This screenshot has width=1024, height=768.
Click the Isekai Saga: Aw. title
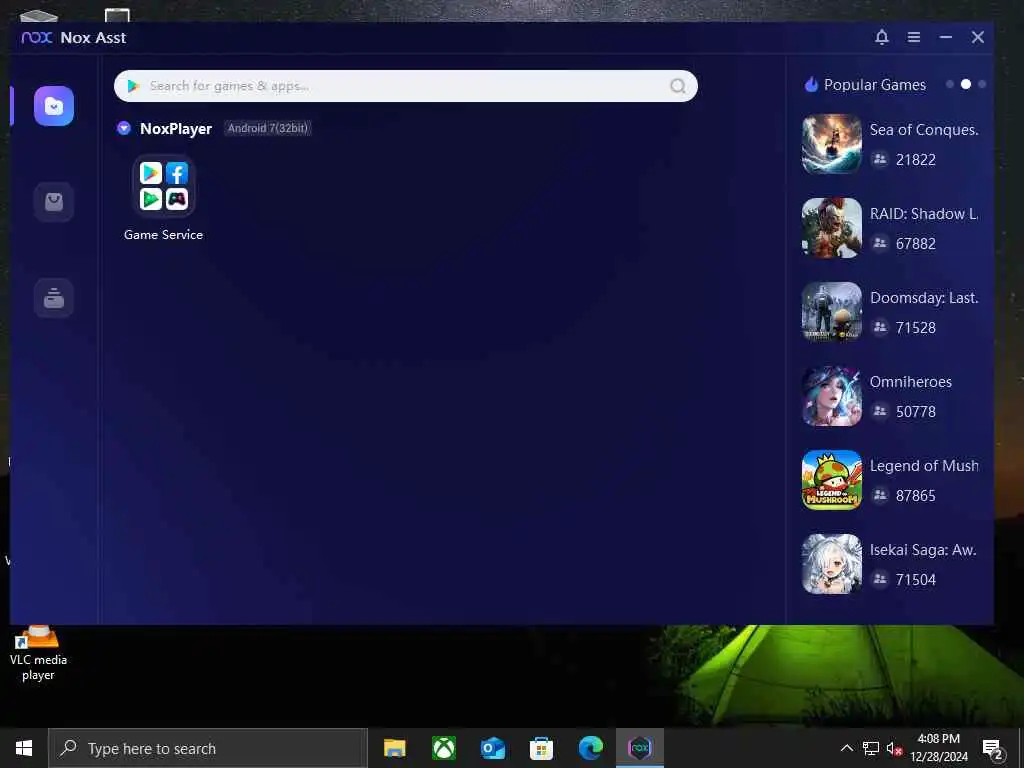[x=923, y=550]
